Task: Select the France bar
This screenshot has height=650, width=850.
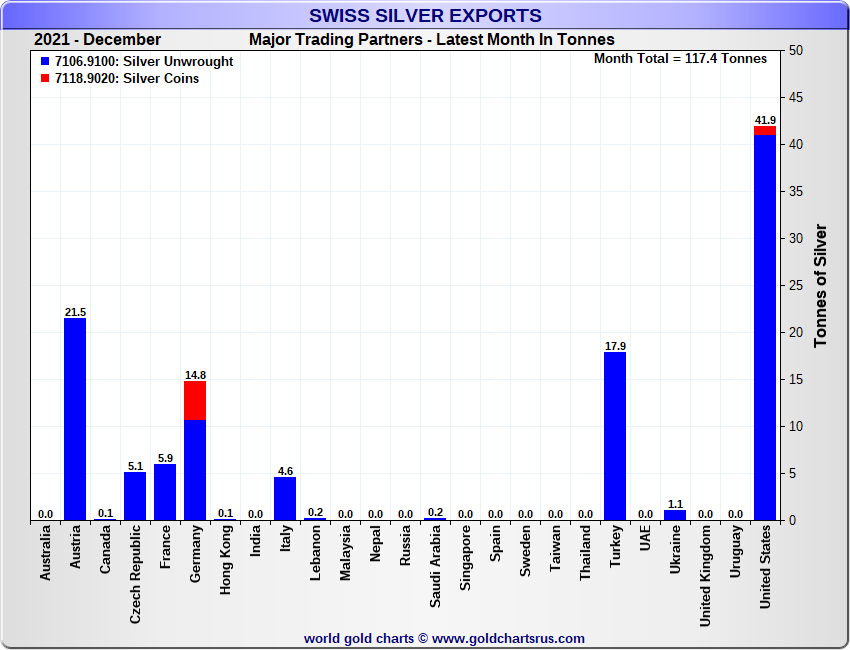Action: tap(165, 492)
